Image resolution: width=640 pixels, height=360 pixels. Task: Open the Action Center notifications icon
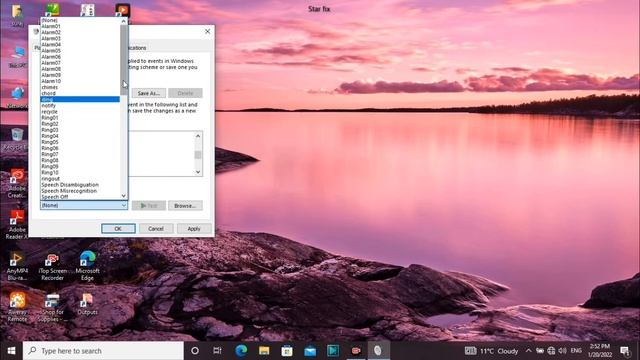[x=624, y=351]
